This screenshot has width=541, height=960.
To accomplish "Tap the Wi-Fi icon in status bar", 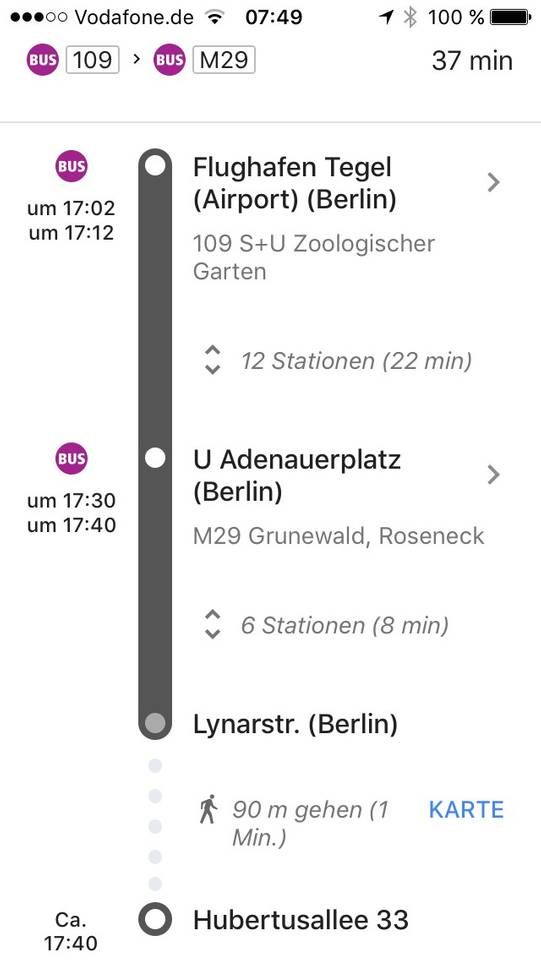I will click(214, 17).
